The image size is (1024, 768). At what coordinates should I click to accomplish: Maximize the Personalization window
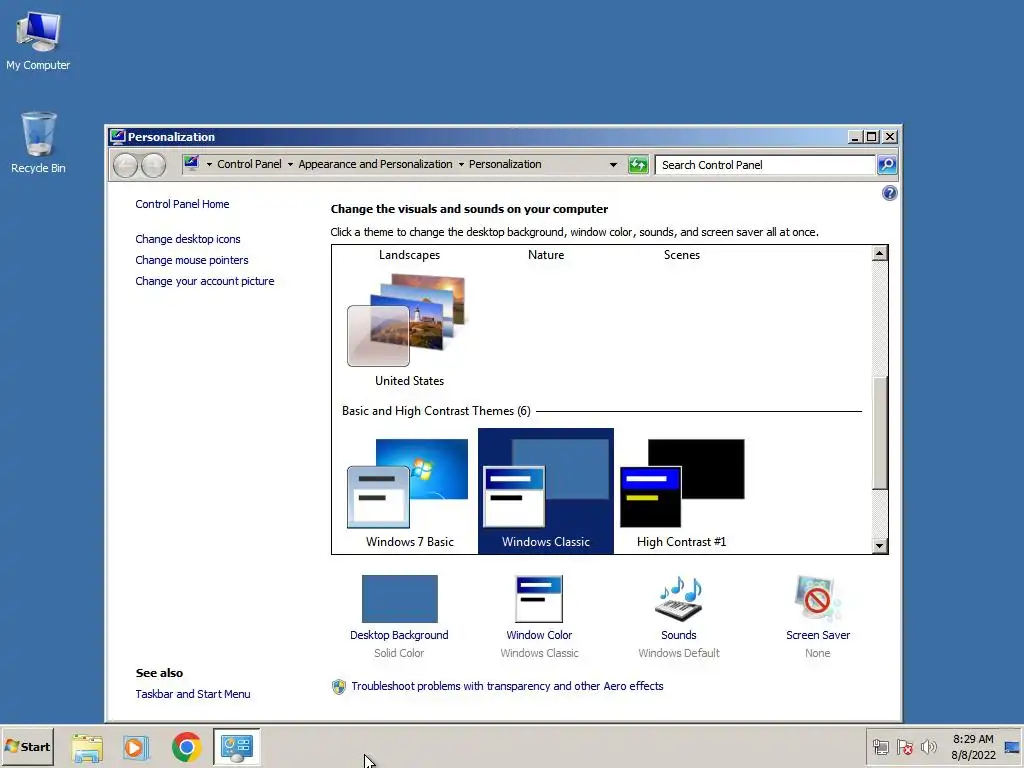click(x=872, y=136)
